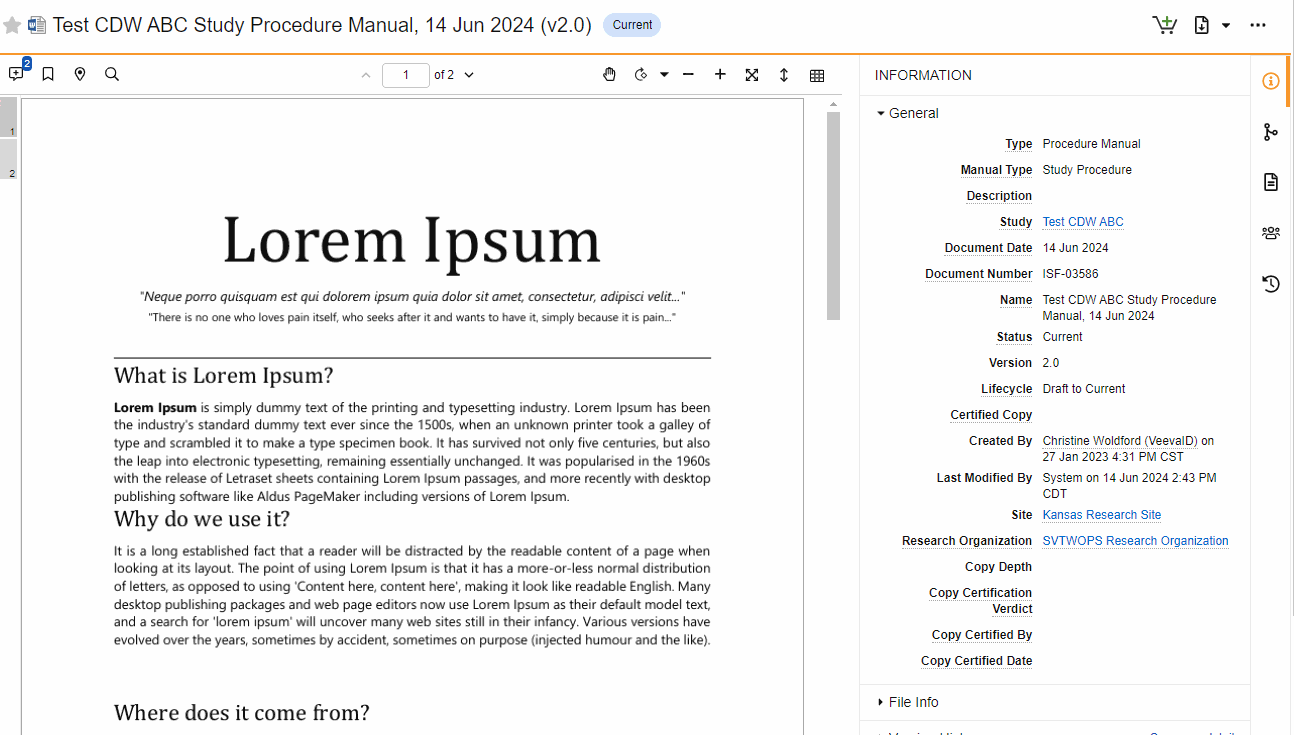The image size is (1294, 735).
Task: Open the page selection dropdown chevron
Action: (469, 75)
